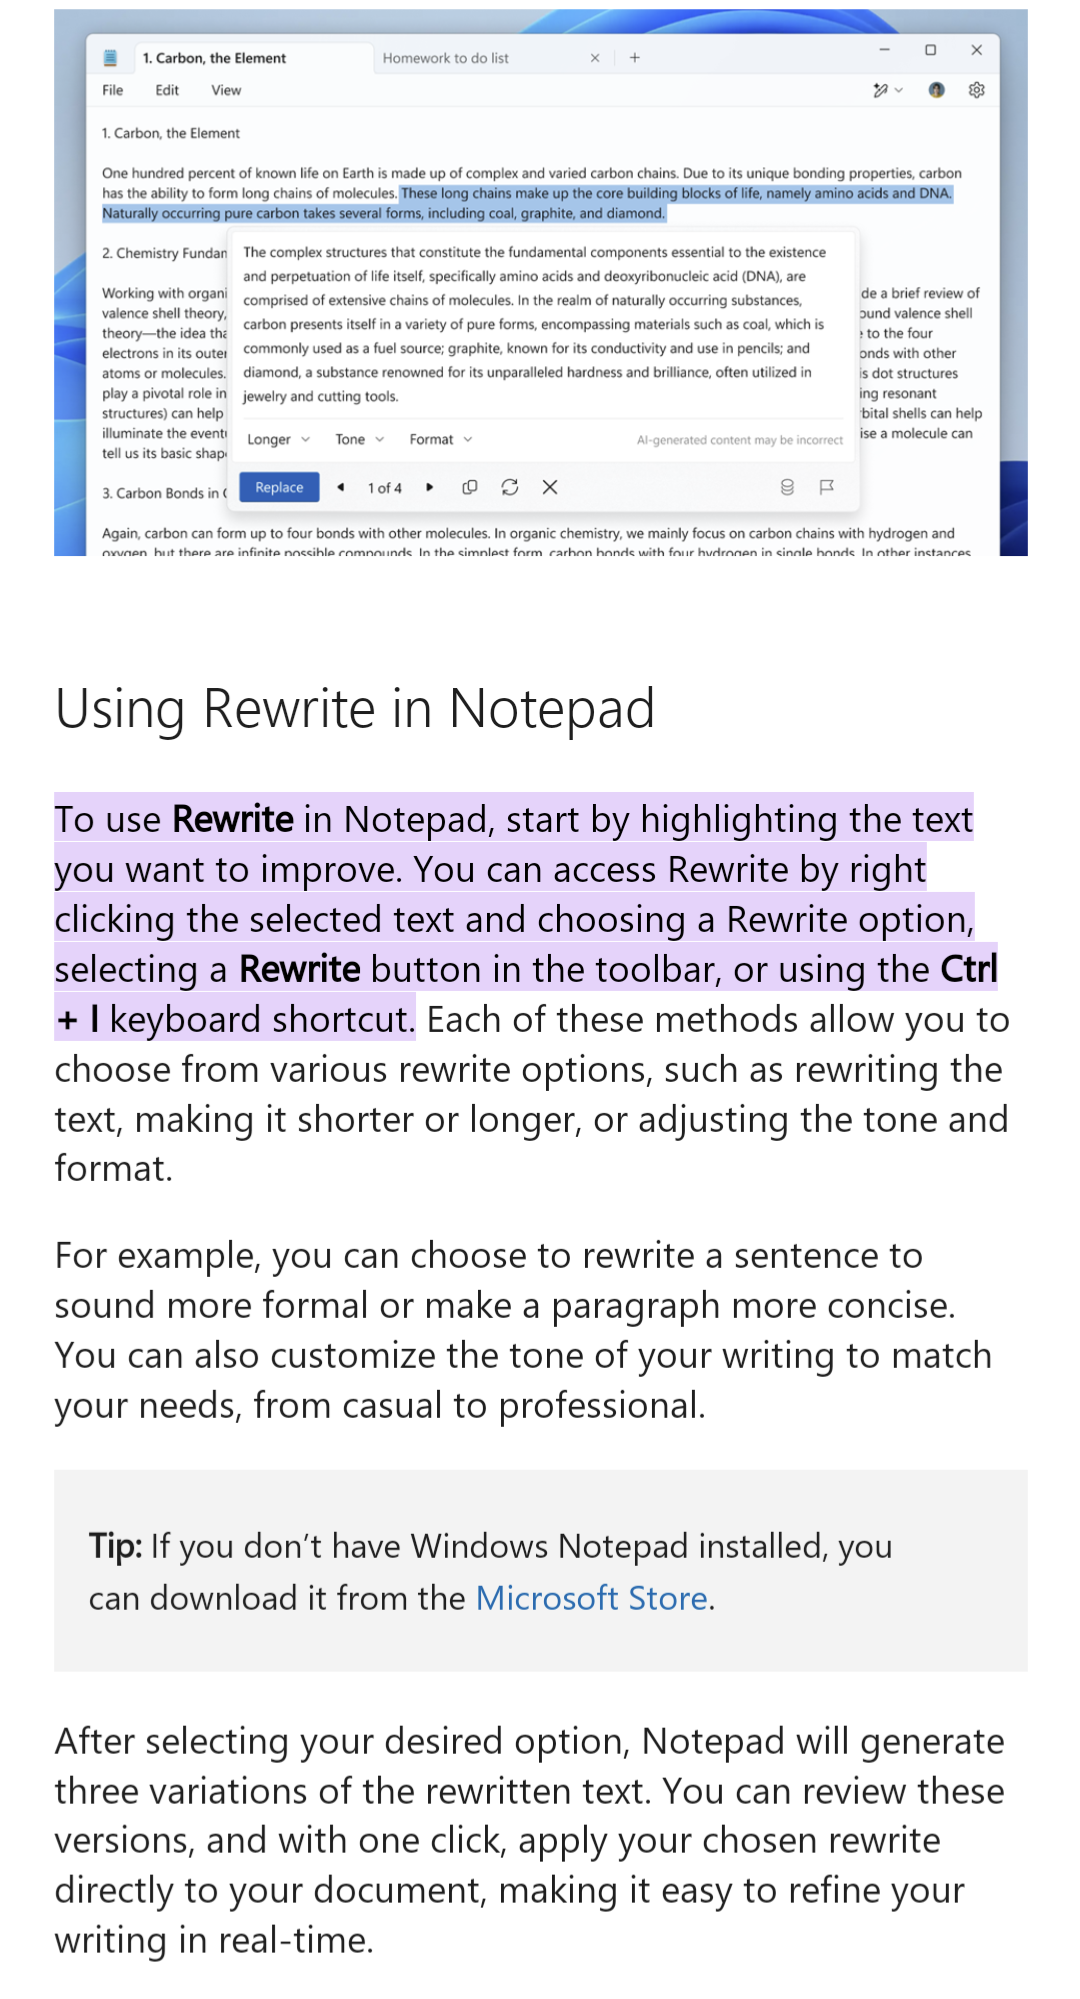Go to previous rewrite variation arrow
This screenshot has height=1999, width=1080.
pyautogui.click(x=341, y=487)
